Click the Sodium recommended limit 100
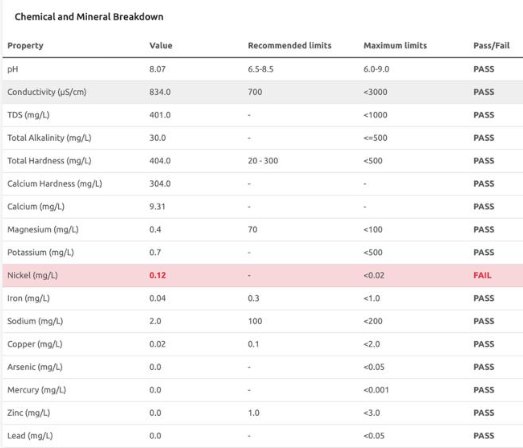Screen dimensions: 523x448 [x=255, y=321]
